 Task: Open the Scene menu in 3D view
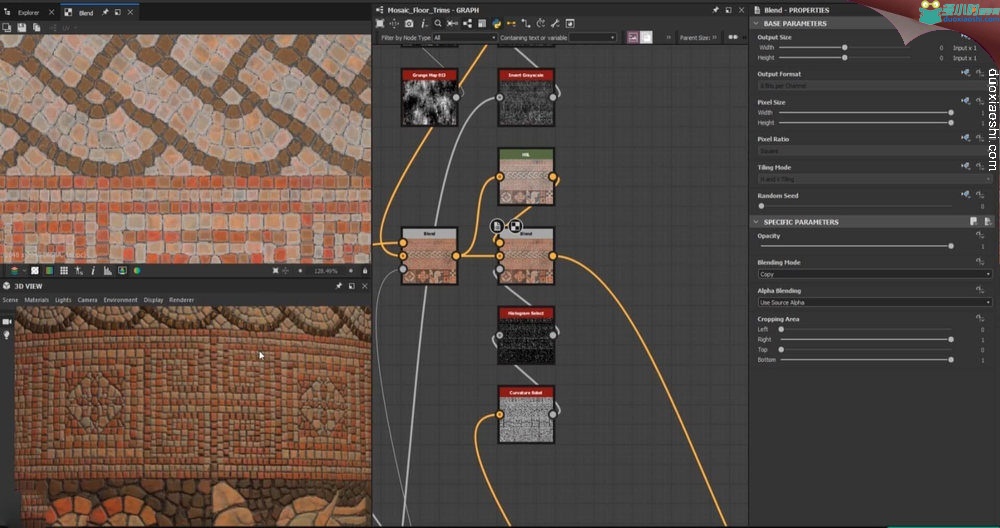point(10,300)
